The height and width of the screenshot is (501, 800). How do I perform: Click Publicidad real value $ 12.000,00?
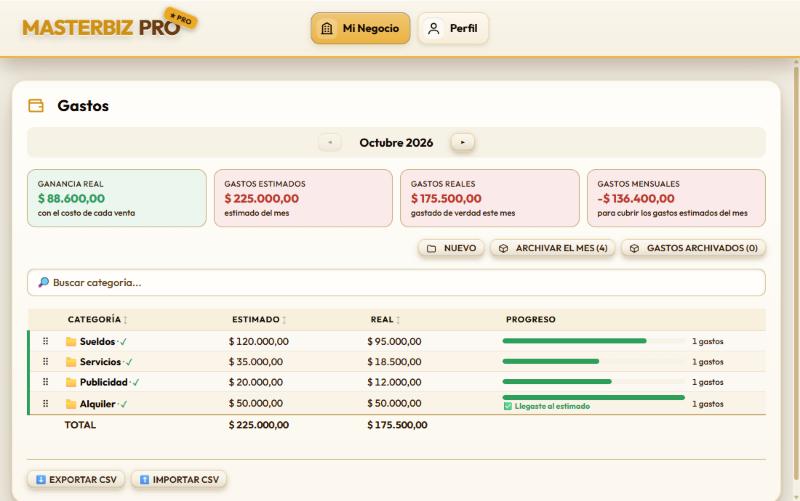394,383
